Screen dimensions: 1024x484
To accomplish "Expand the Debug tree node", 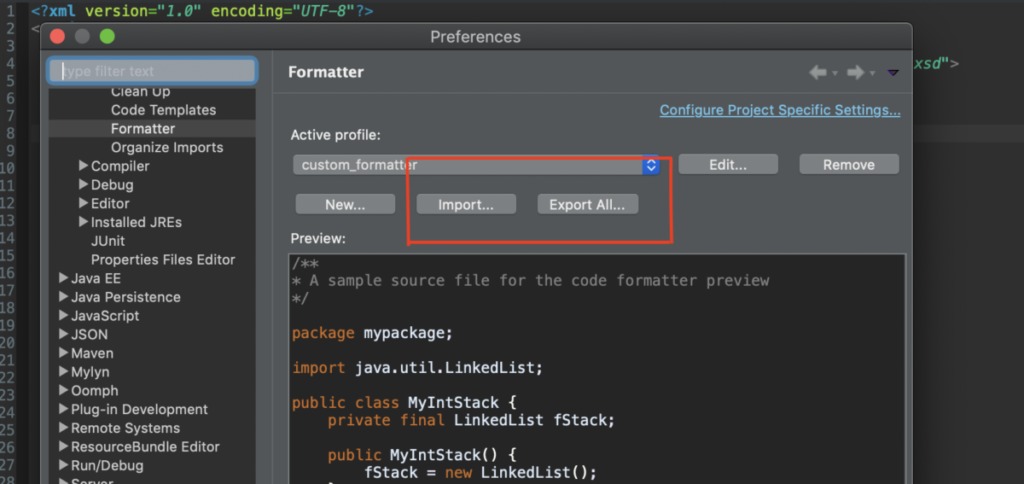I will point(83,184).
